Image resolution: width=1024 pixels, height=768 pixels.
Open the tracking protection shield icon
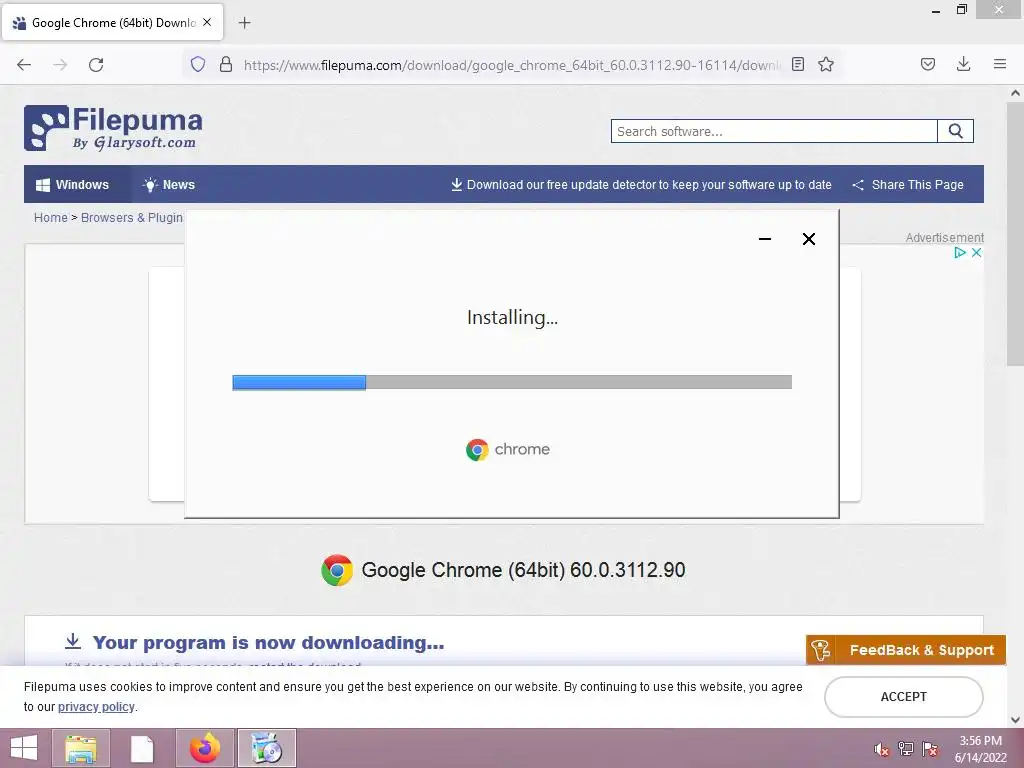pos(198,64)
